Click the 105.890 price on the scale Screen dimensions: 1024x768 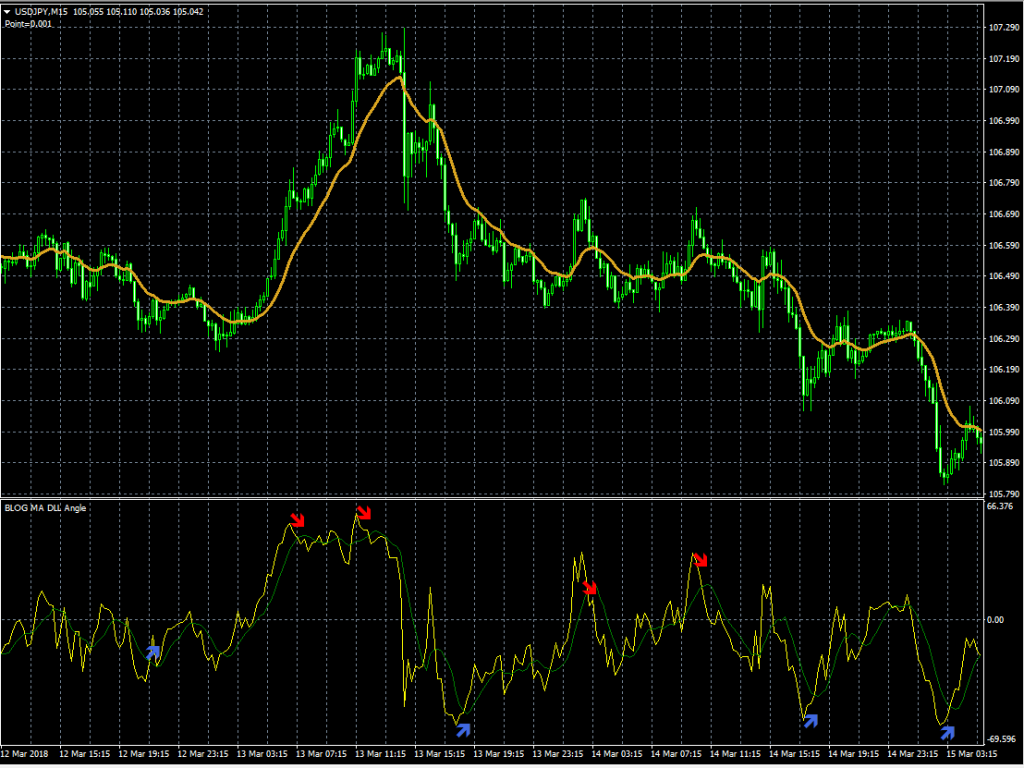(x=1001, y=463)
